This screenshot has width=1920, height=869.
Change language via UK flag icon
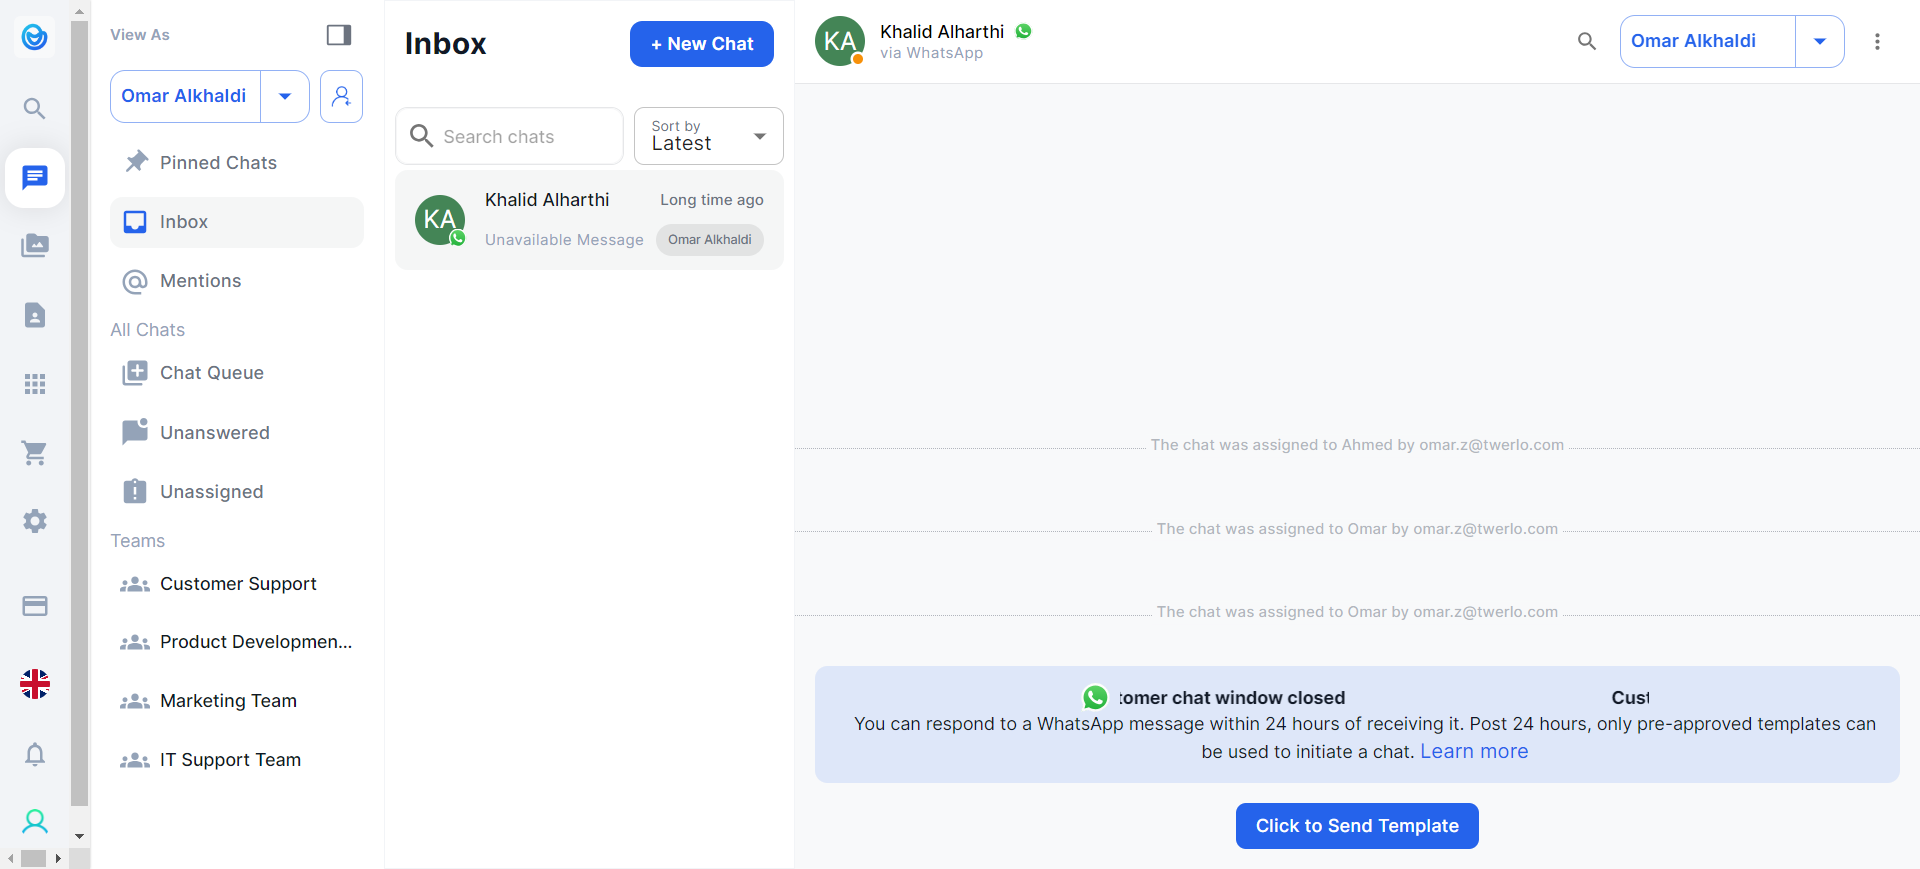pyautogui.click(x=35, y=684)
